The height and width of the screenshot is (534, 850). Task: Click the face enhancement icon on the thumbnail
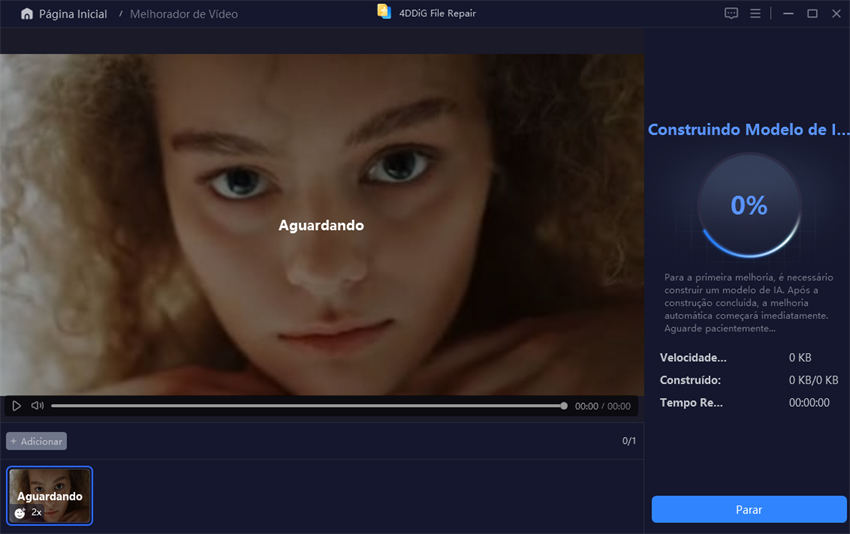pyautogui.click(x=19, y=512)
